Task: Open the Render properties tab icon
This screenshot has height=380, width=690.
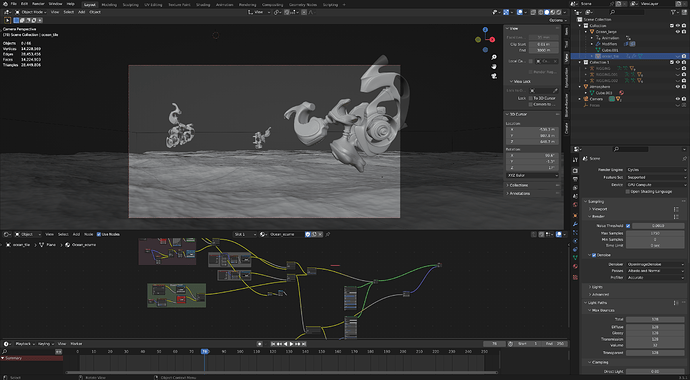Action: (575, 171)
